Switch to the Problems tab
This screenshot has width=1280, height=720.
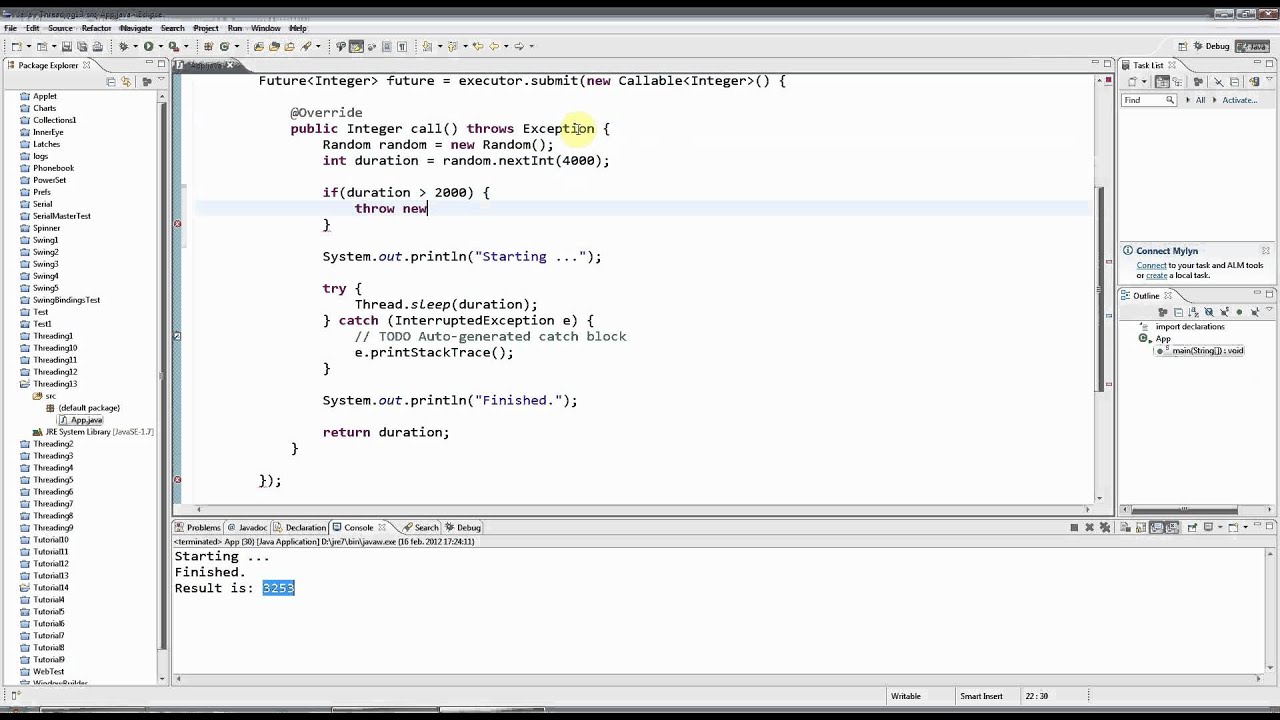pos(198,527)
